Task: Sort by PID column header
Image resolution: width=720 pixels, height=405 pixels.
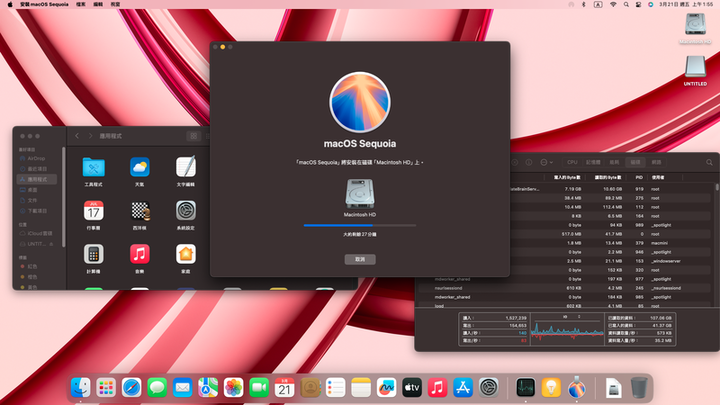Action: 639,177
